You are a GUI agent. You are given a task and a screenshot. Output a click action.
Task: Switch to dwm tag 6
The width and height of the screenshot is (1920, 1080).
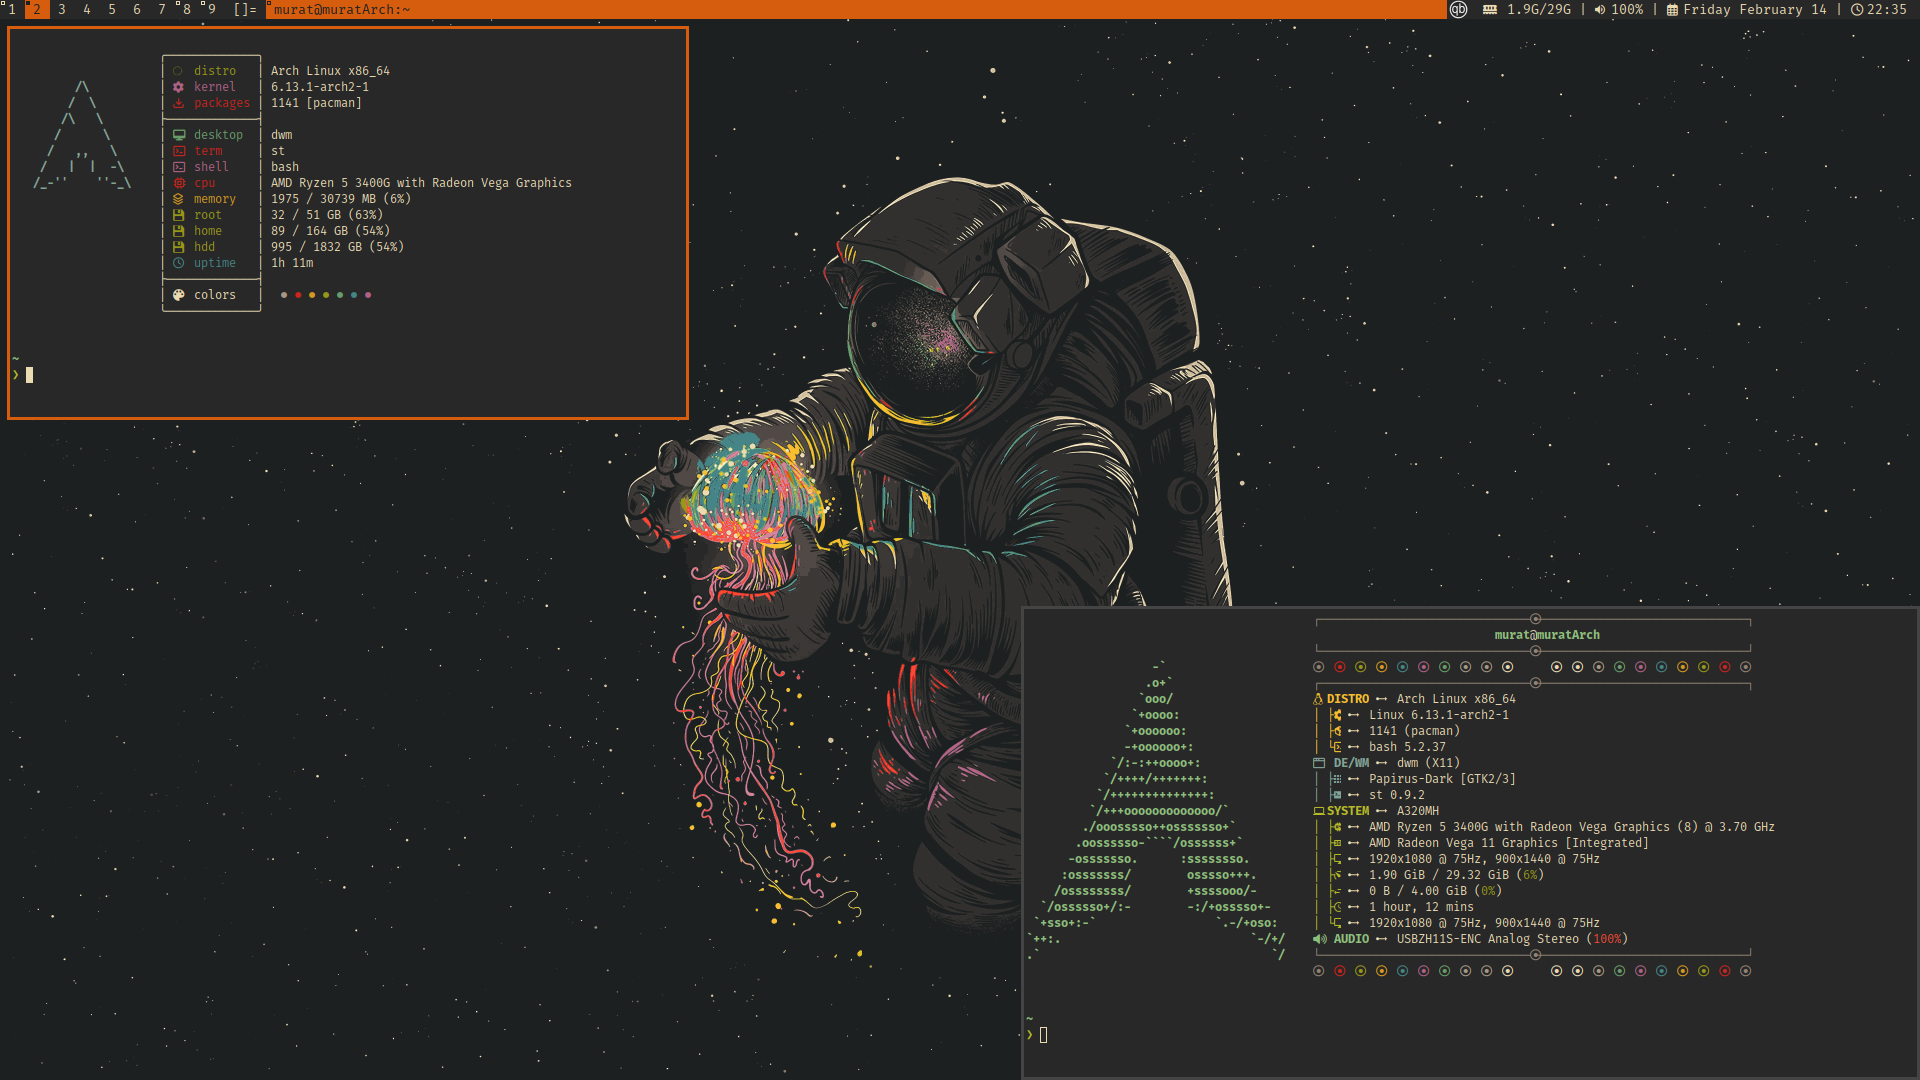tap(137, 9)
